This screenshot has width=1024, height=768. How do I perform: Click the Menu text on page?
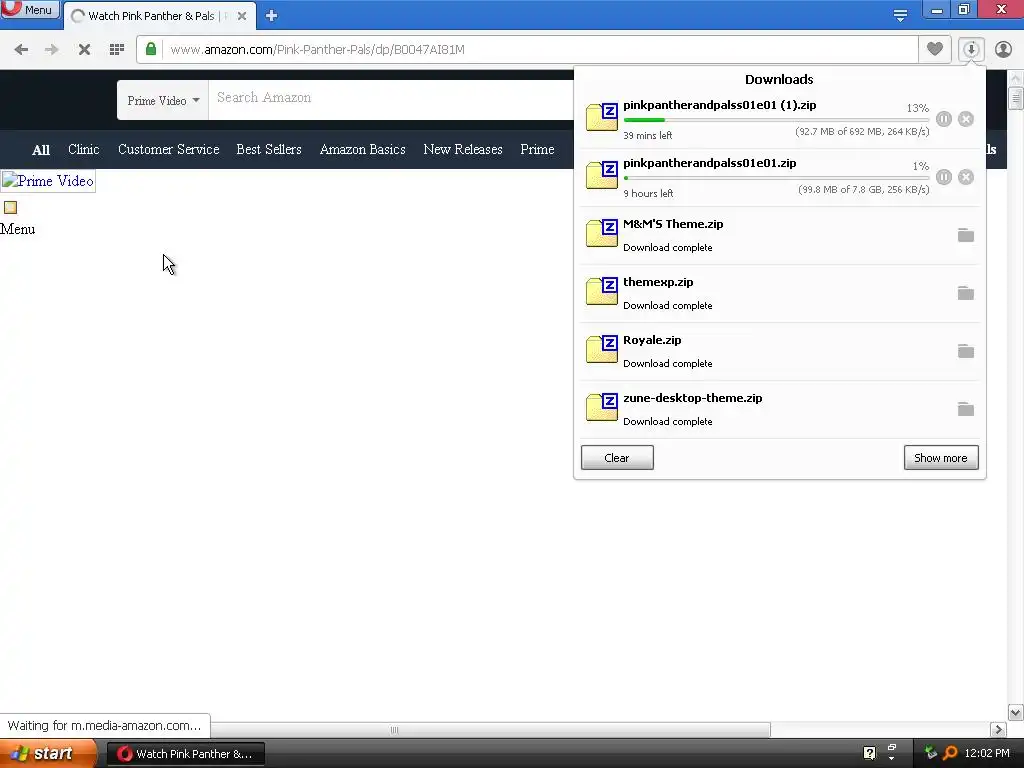(18, 229)
